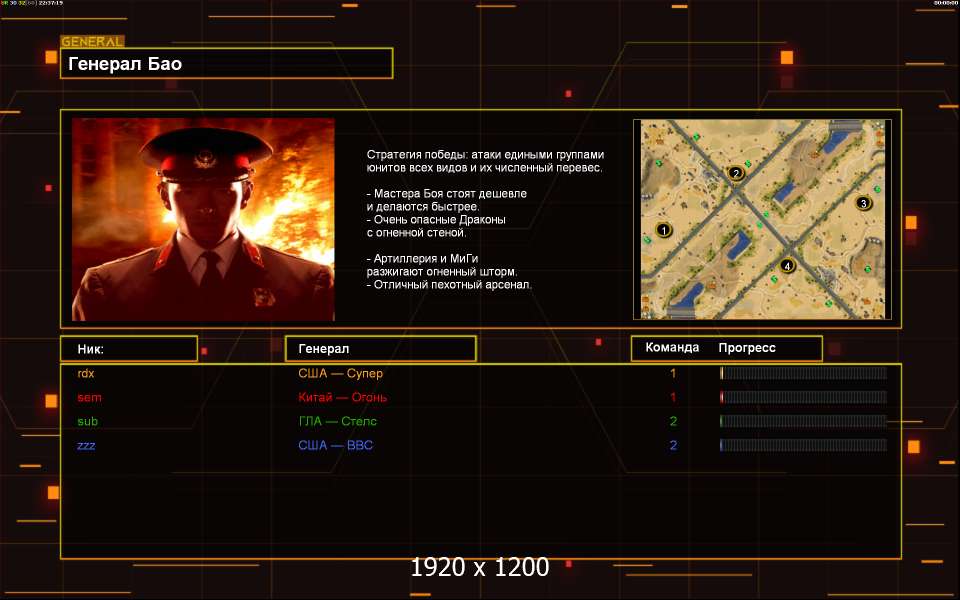Screen dimensions: 960x600
Task: Click the "Генерал Бао" title field
Action: (227, 64)
